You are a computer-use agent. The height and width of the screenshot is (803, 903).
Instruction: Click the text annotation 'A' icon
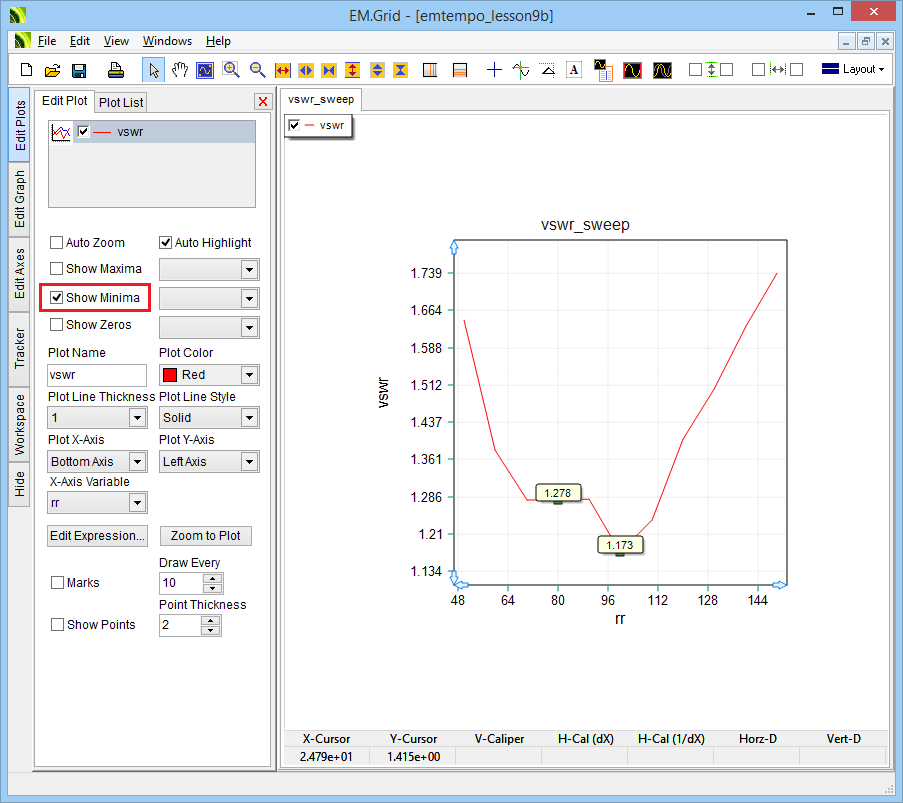point(574,70)
